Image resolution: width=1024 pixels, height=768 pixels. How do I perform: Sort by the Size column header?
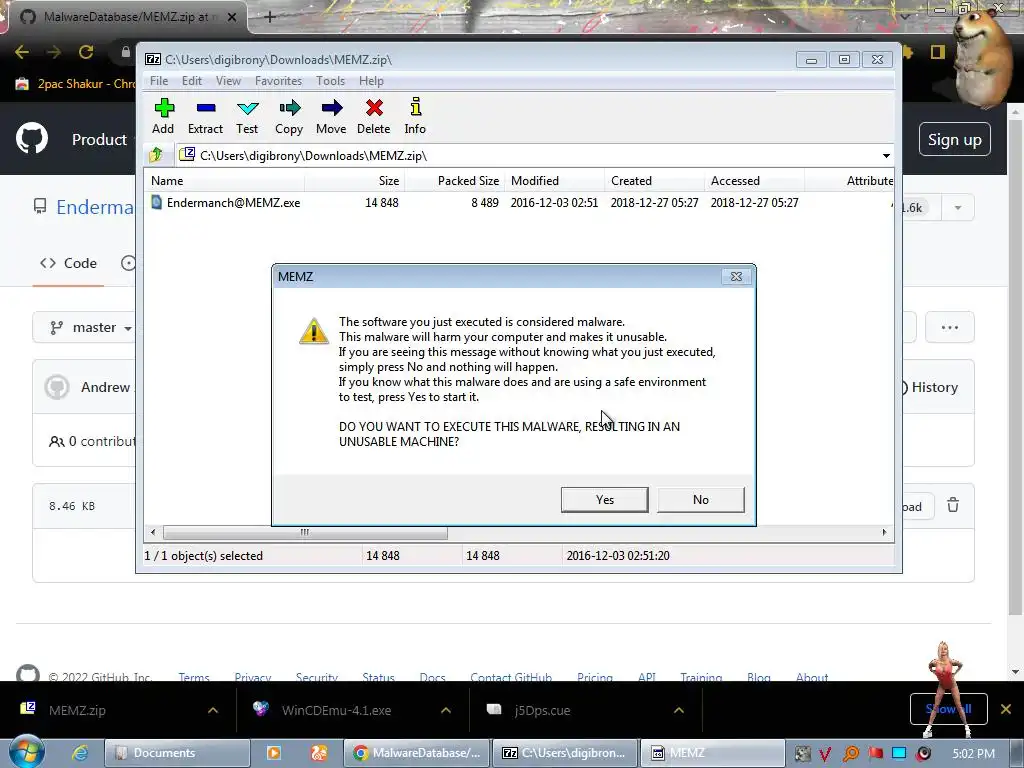pyautogui.click(x=355, y=181)
